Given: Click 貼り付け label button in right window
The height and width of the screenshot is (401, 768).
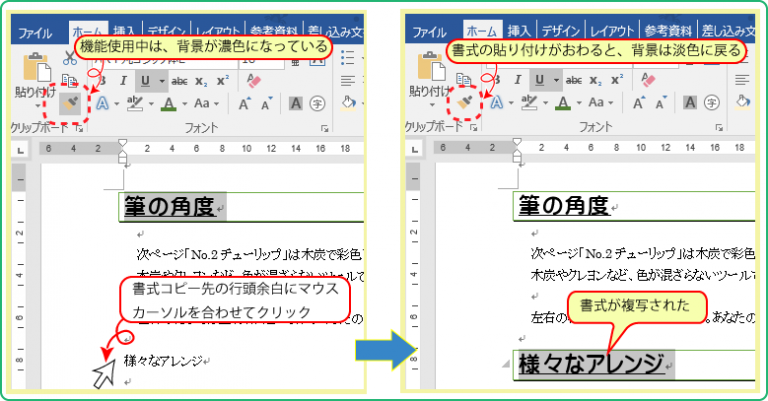Looking at the screenshot, I should point(429,91).
